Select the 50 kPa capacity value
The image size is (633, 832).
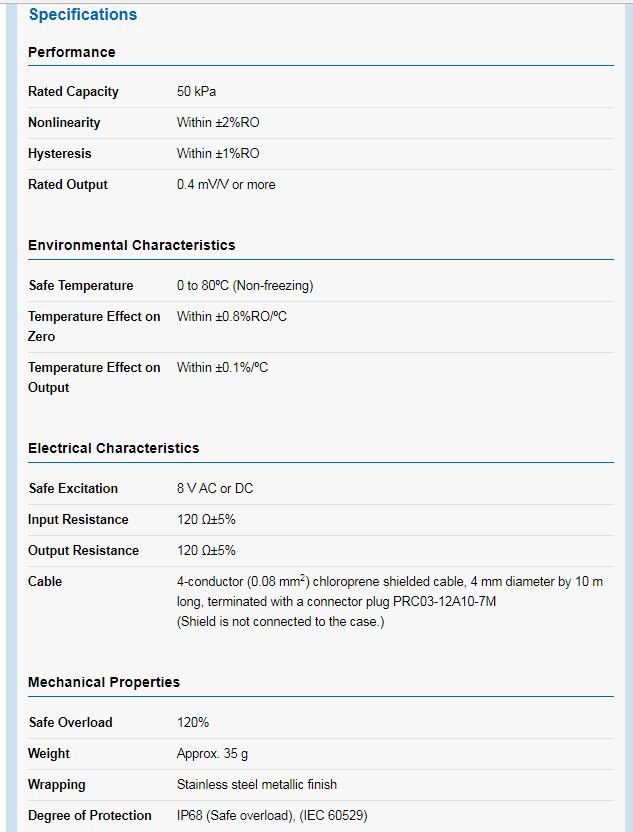click(x=196, y=91)
